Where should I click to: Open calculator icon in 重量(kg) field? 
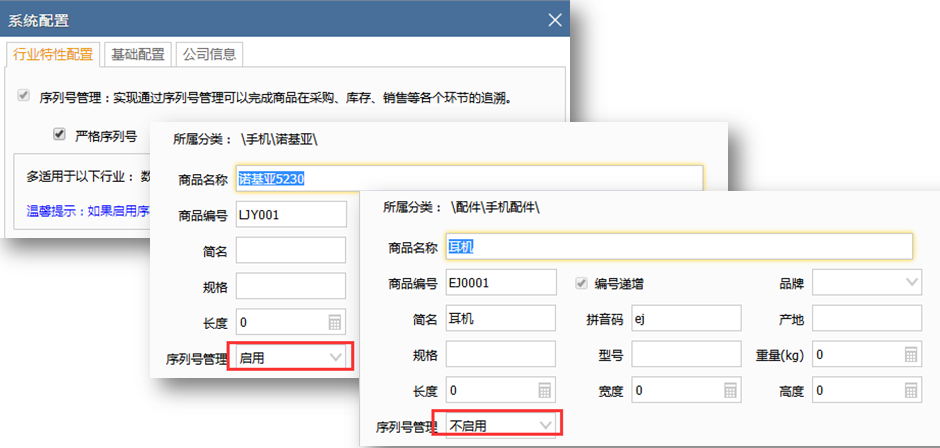911,355
